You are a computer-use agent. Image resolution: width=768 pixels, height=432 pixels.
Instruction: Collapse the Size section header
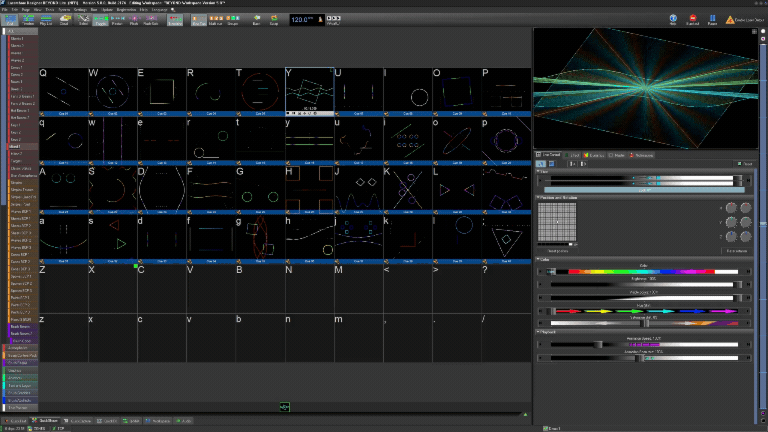[x=543, y=172]
